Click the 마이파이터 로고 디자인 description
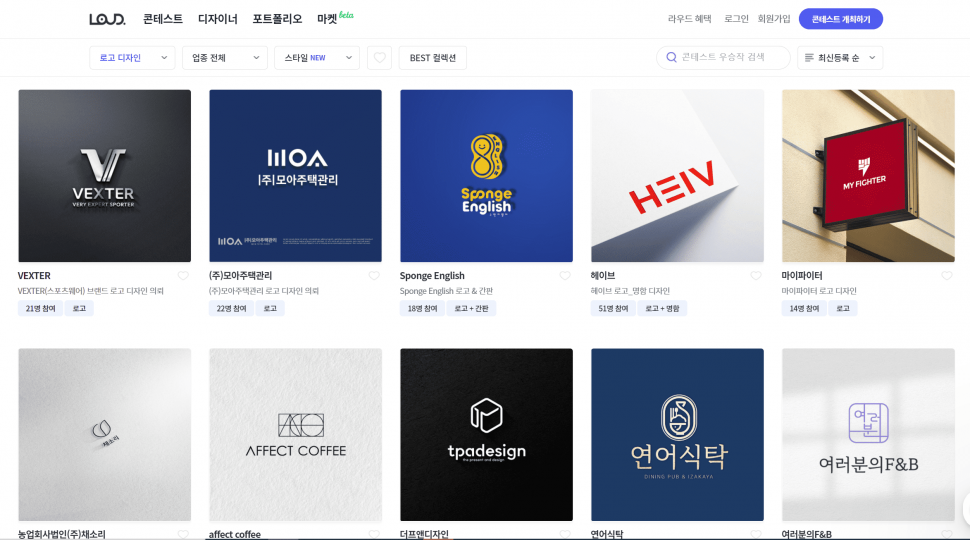The height and width of the screenshot is (540, 970). click(819, 291)
